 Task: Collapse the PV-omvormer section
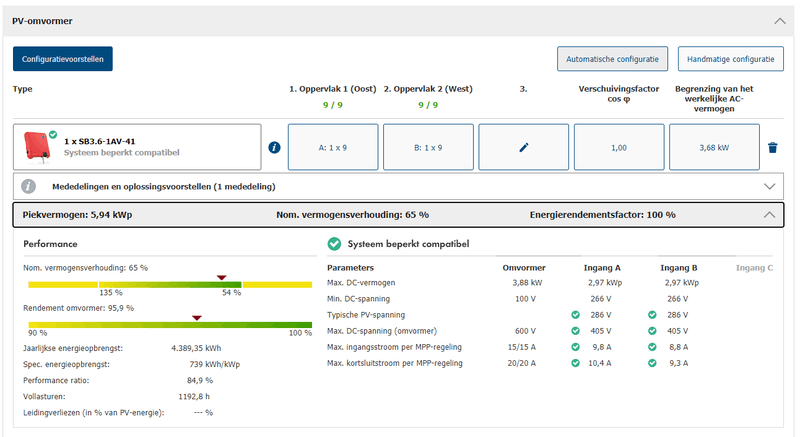[779, 20]
